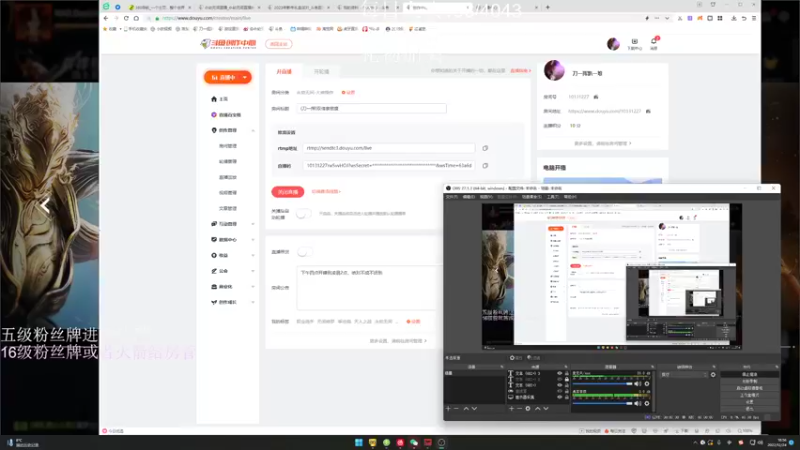
Task: Move selected source down in OBS sources
Action: pos(546,409)
